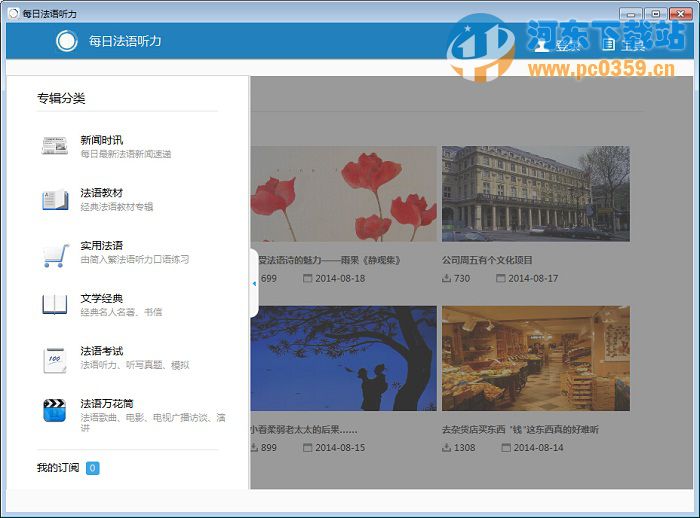Screen dimensions: 700x518
Task: Choose the 新闻时讯 category title
Action: 102,140
